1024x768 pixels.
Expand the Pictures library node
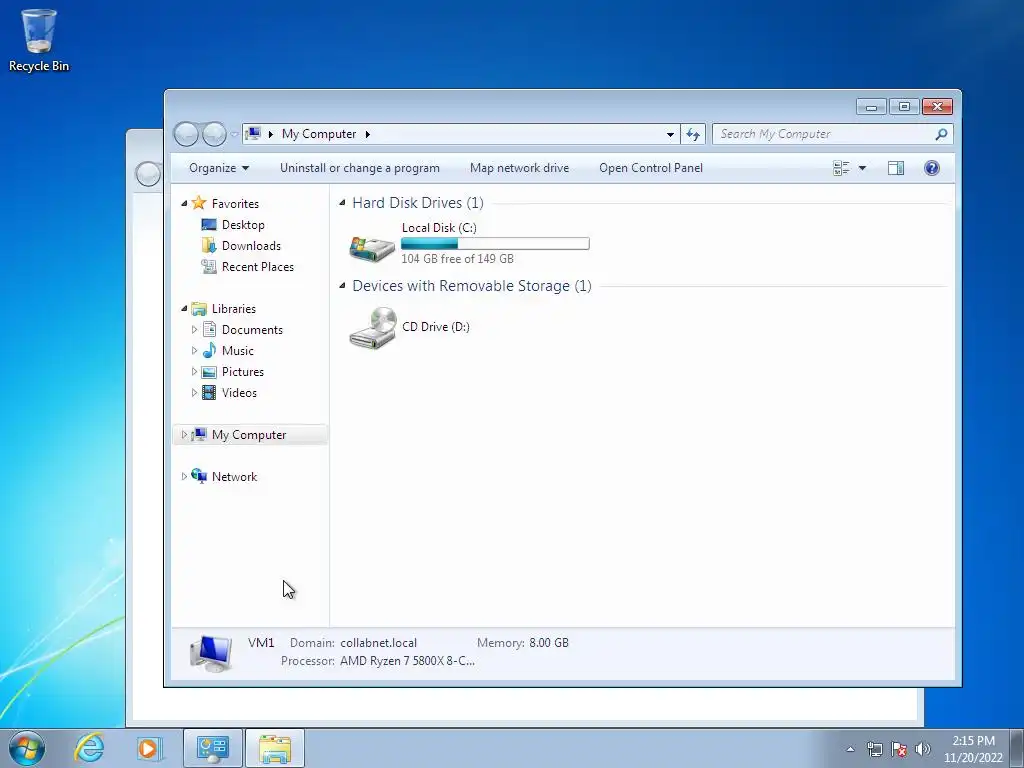tap(194, 372)
